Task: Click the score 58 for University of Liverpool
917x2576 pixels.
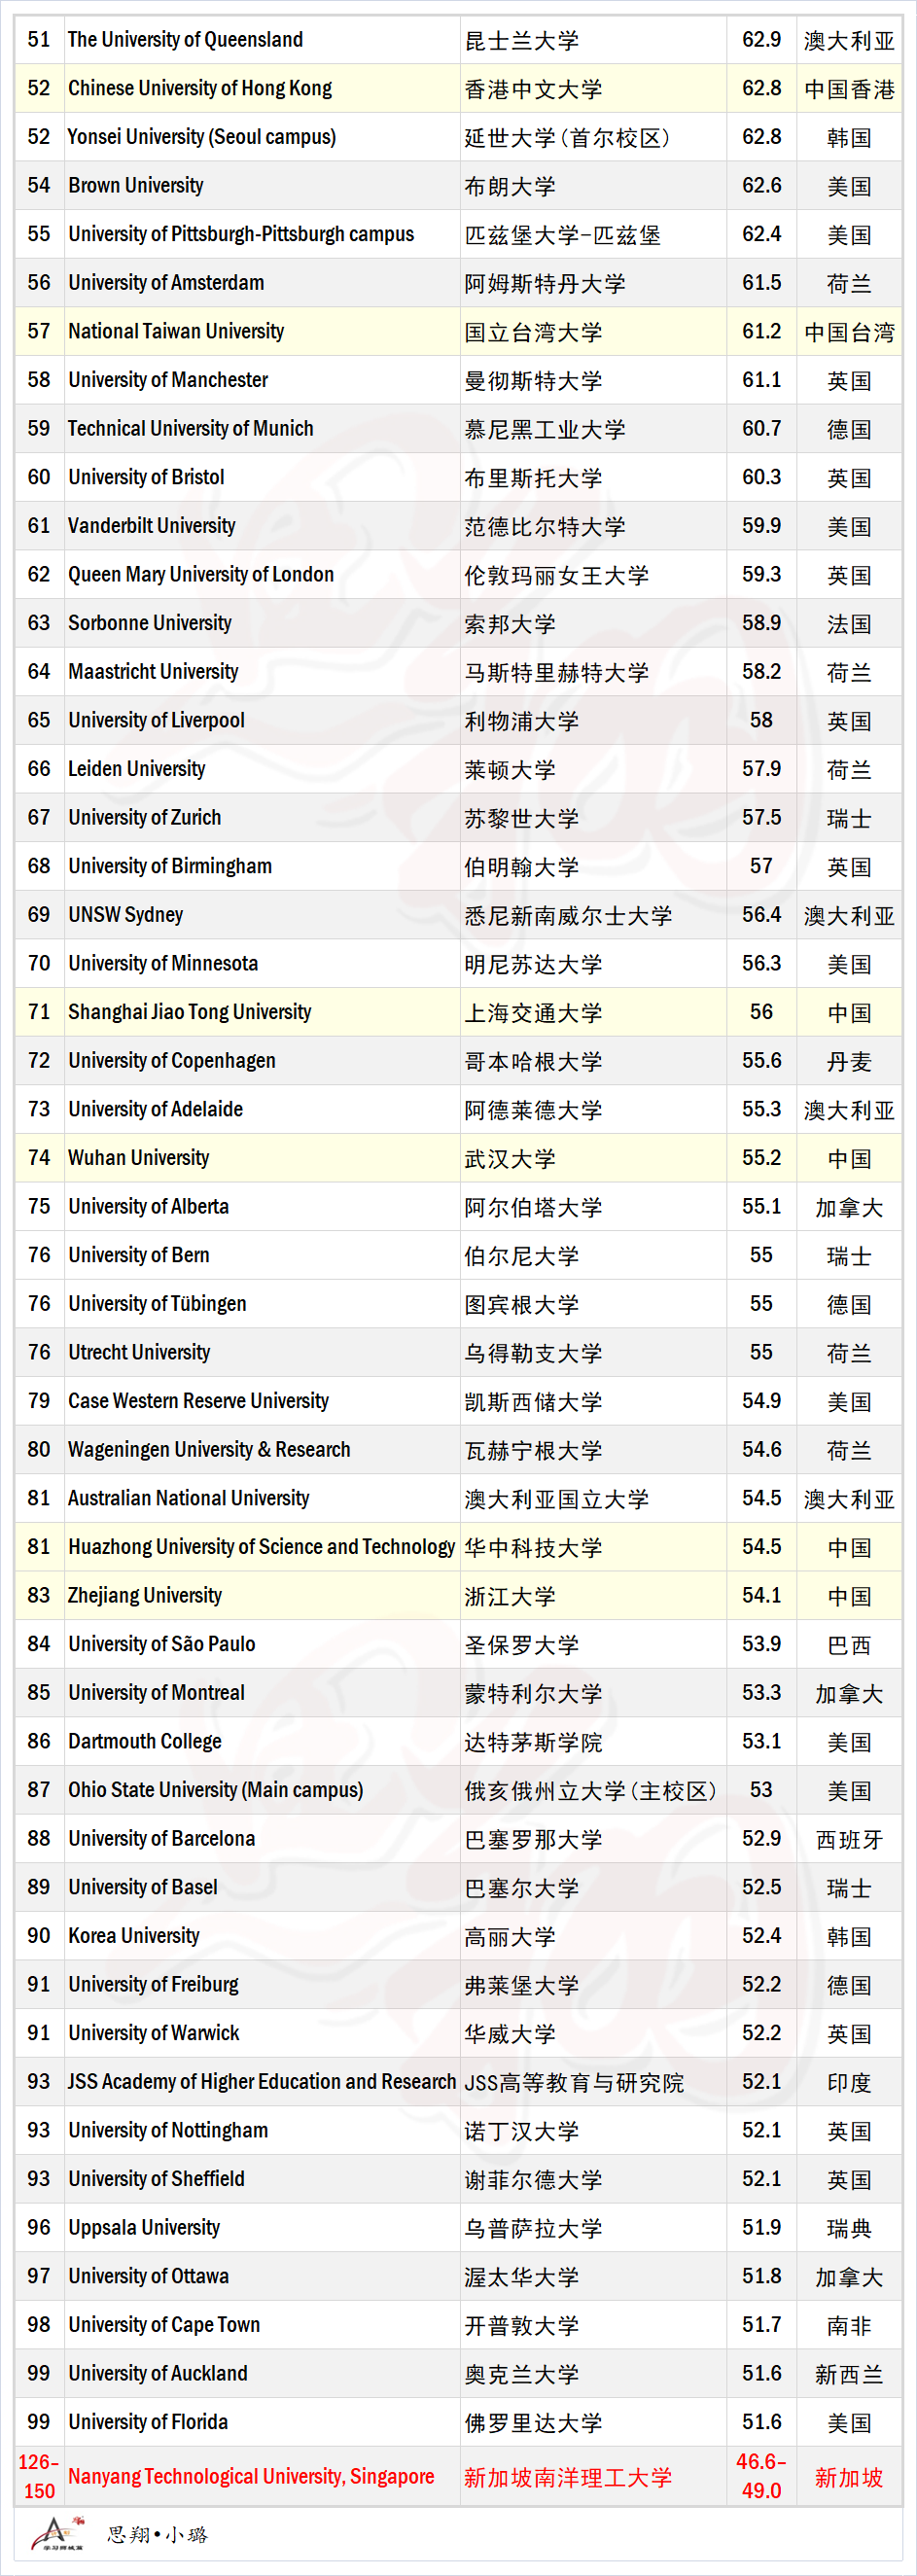Action: [761, 720]
